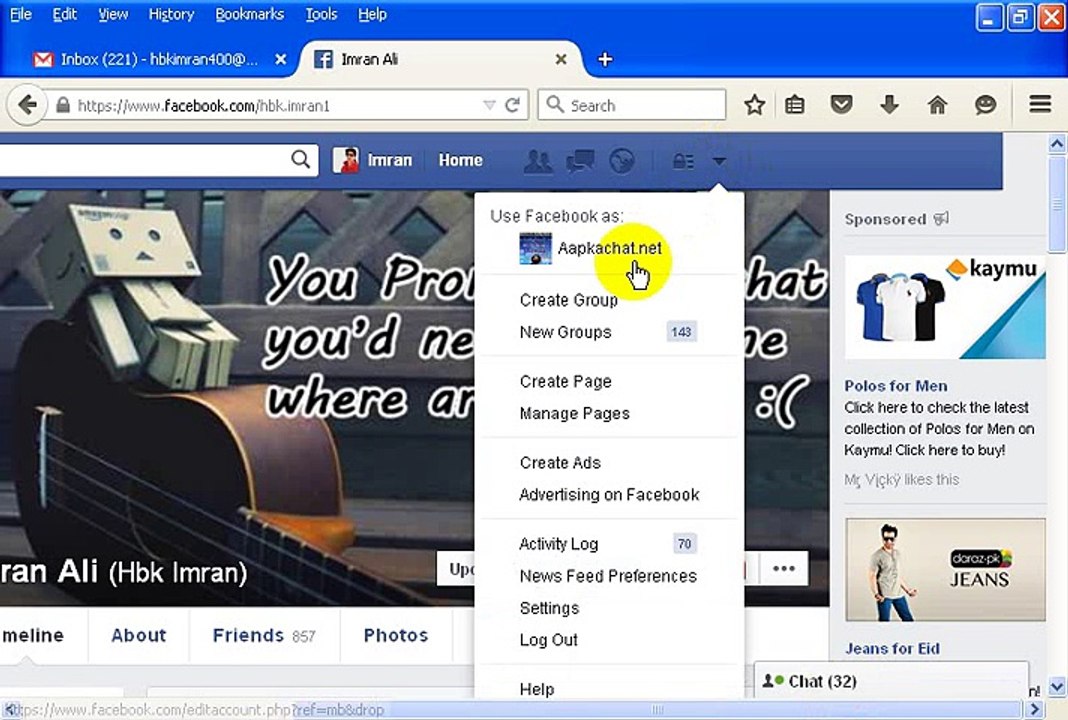Click the horizontal scrollbar right arrow
1068x720 pixels.
(1035, 709)
